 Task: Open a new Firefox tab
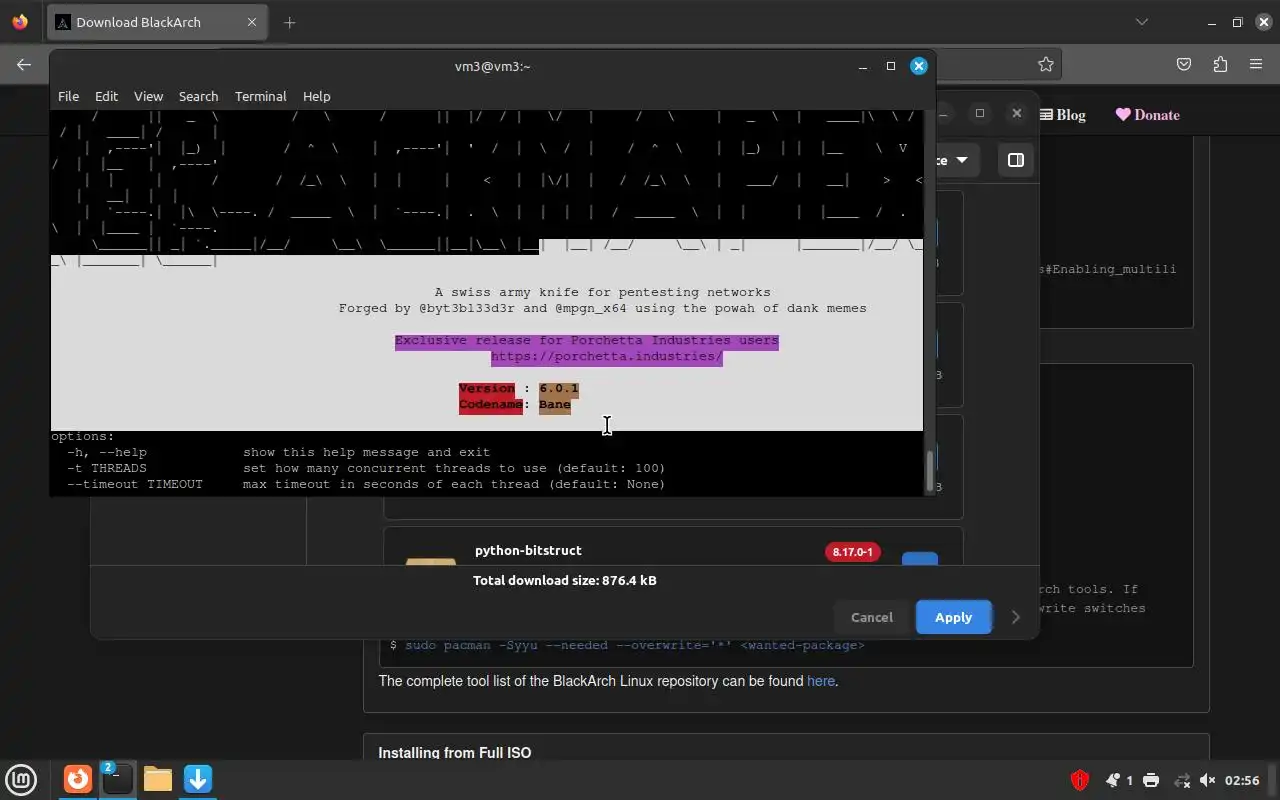(290, 22)
